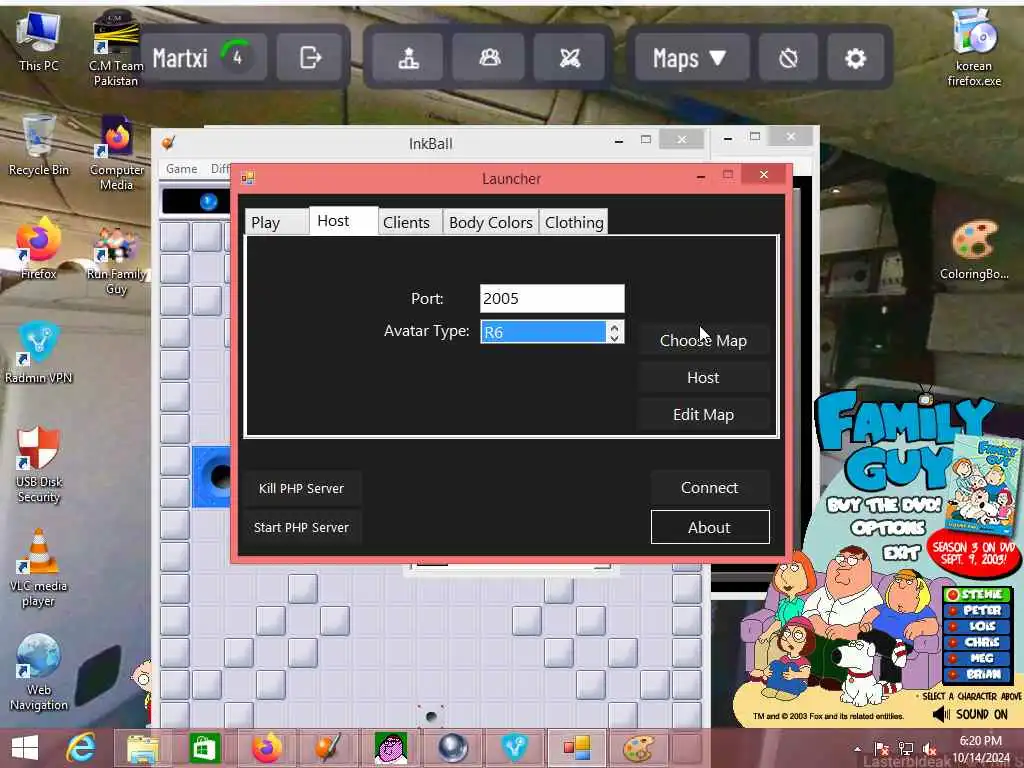Open the Maps dropdown in top overlay
This screenshot has height=768, width=1024.
pos(690,58)
